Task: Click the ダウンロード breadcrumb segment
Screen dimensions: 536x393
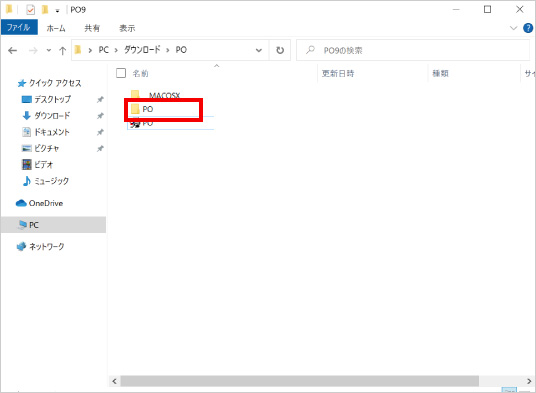Action: 142,50
